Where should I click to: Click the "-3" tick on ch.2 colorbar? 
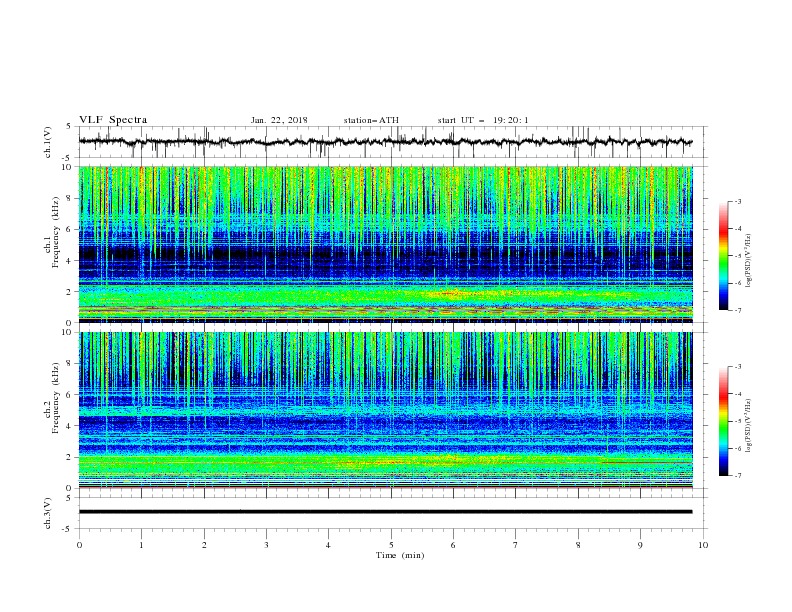(x=738, y=367)
